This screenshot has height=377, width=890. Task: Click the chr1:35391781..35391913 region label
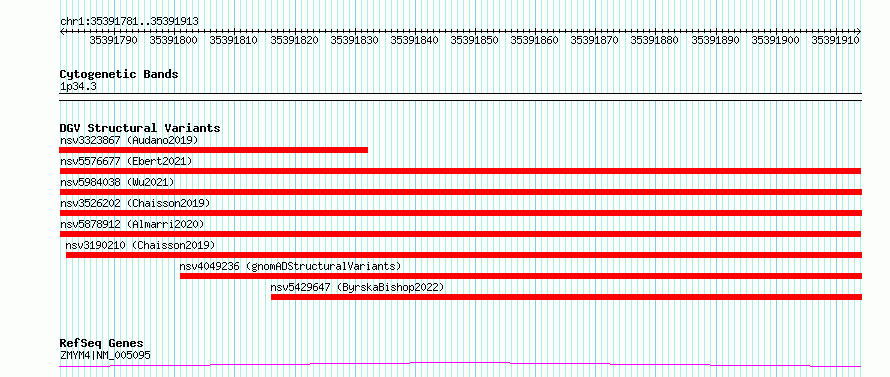pos(129,22)
